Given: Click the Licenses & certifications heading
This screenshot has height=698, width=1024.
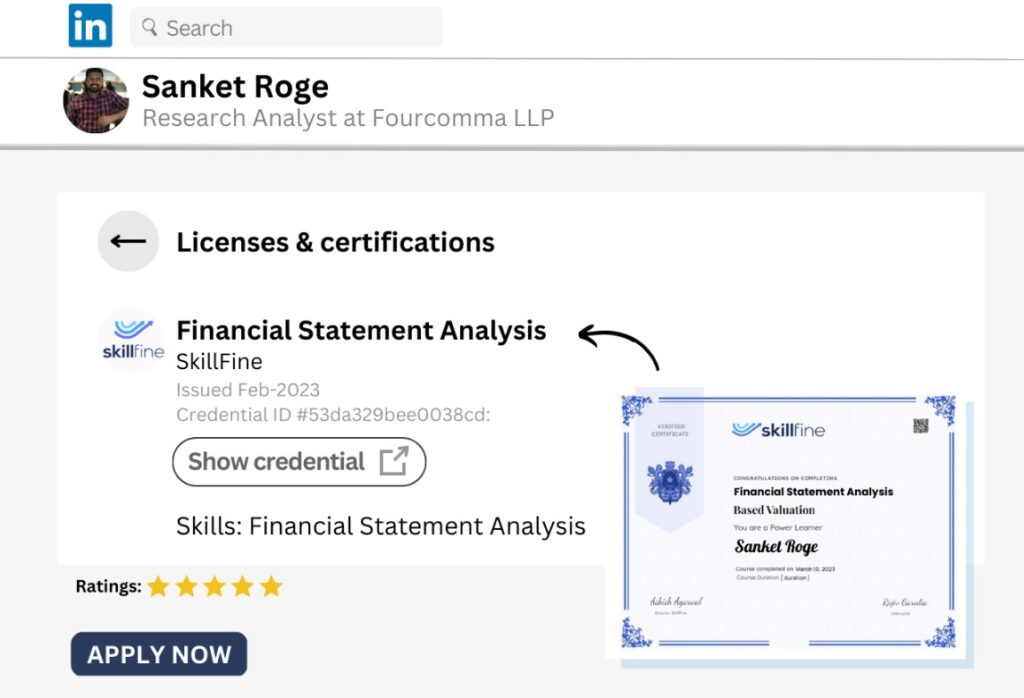Looking at the screenshot, I should coord(335,242).
